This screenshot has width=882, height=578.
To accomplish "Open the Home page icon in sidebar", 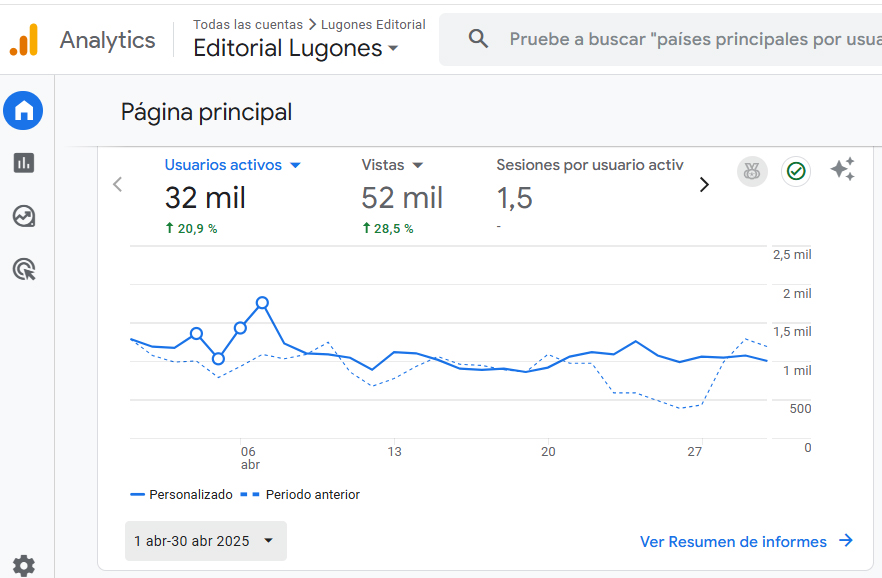I will 23,111.
